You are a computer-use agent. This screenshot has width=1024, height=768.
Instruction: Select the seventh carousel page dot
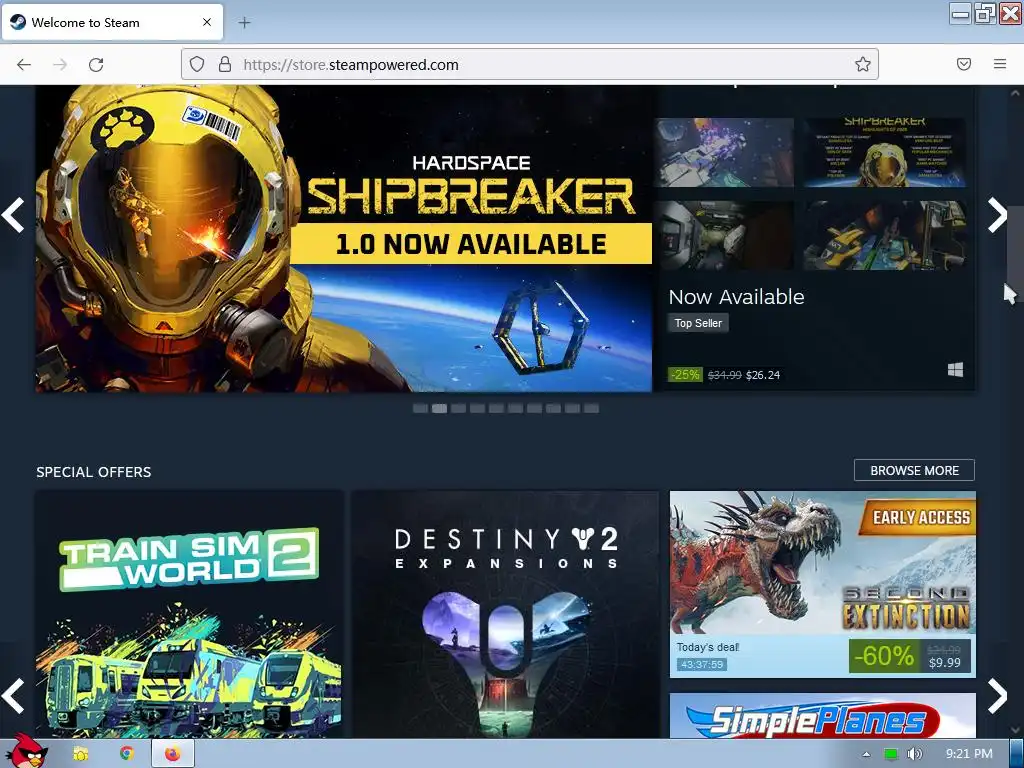point(534,409)
